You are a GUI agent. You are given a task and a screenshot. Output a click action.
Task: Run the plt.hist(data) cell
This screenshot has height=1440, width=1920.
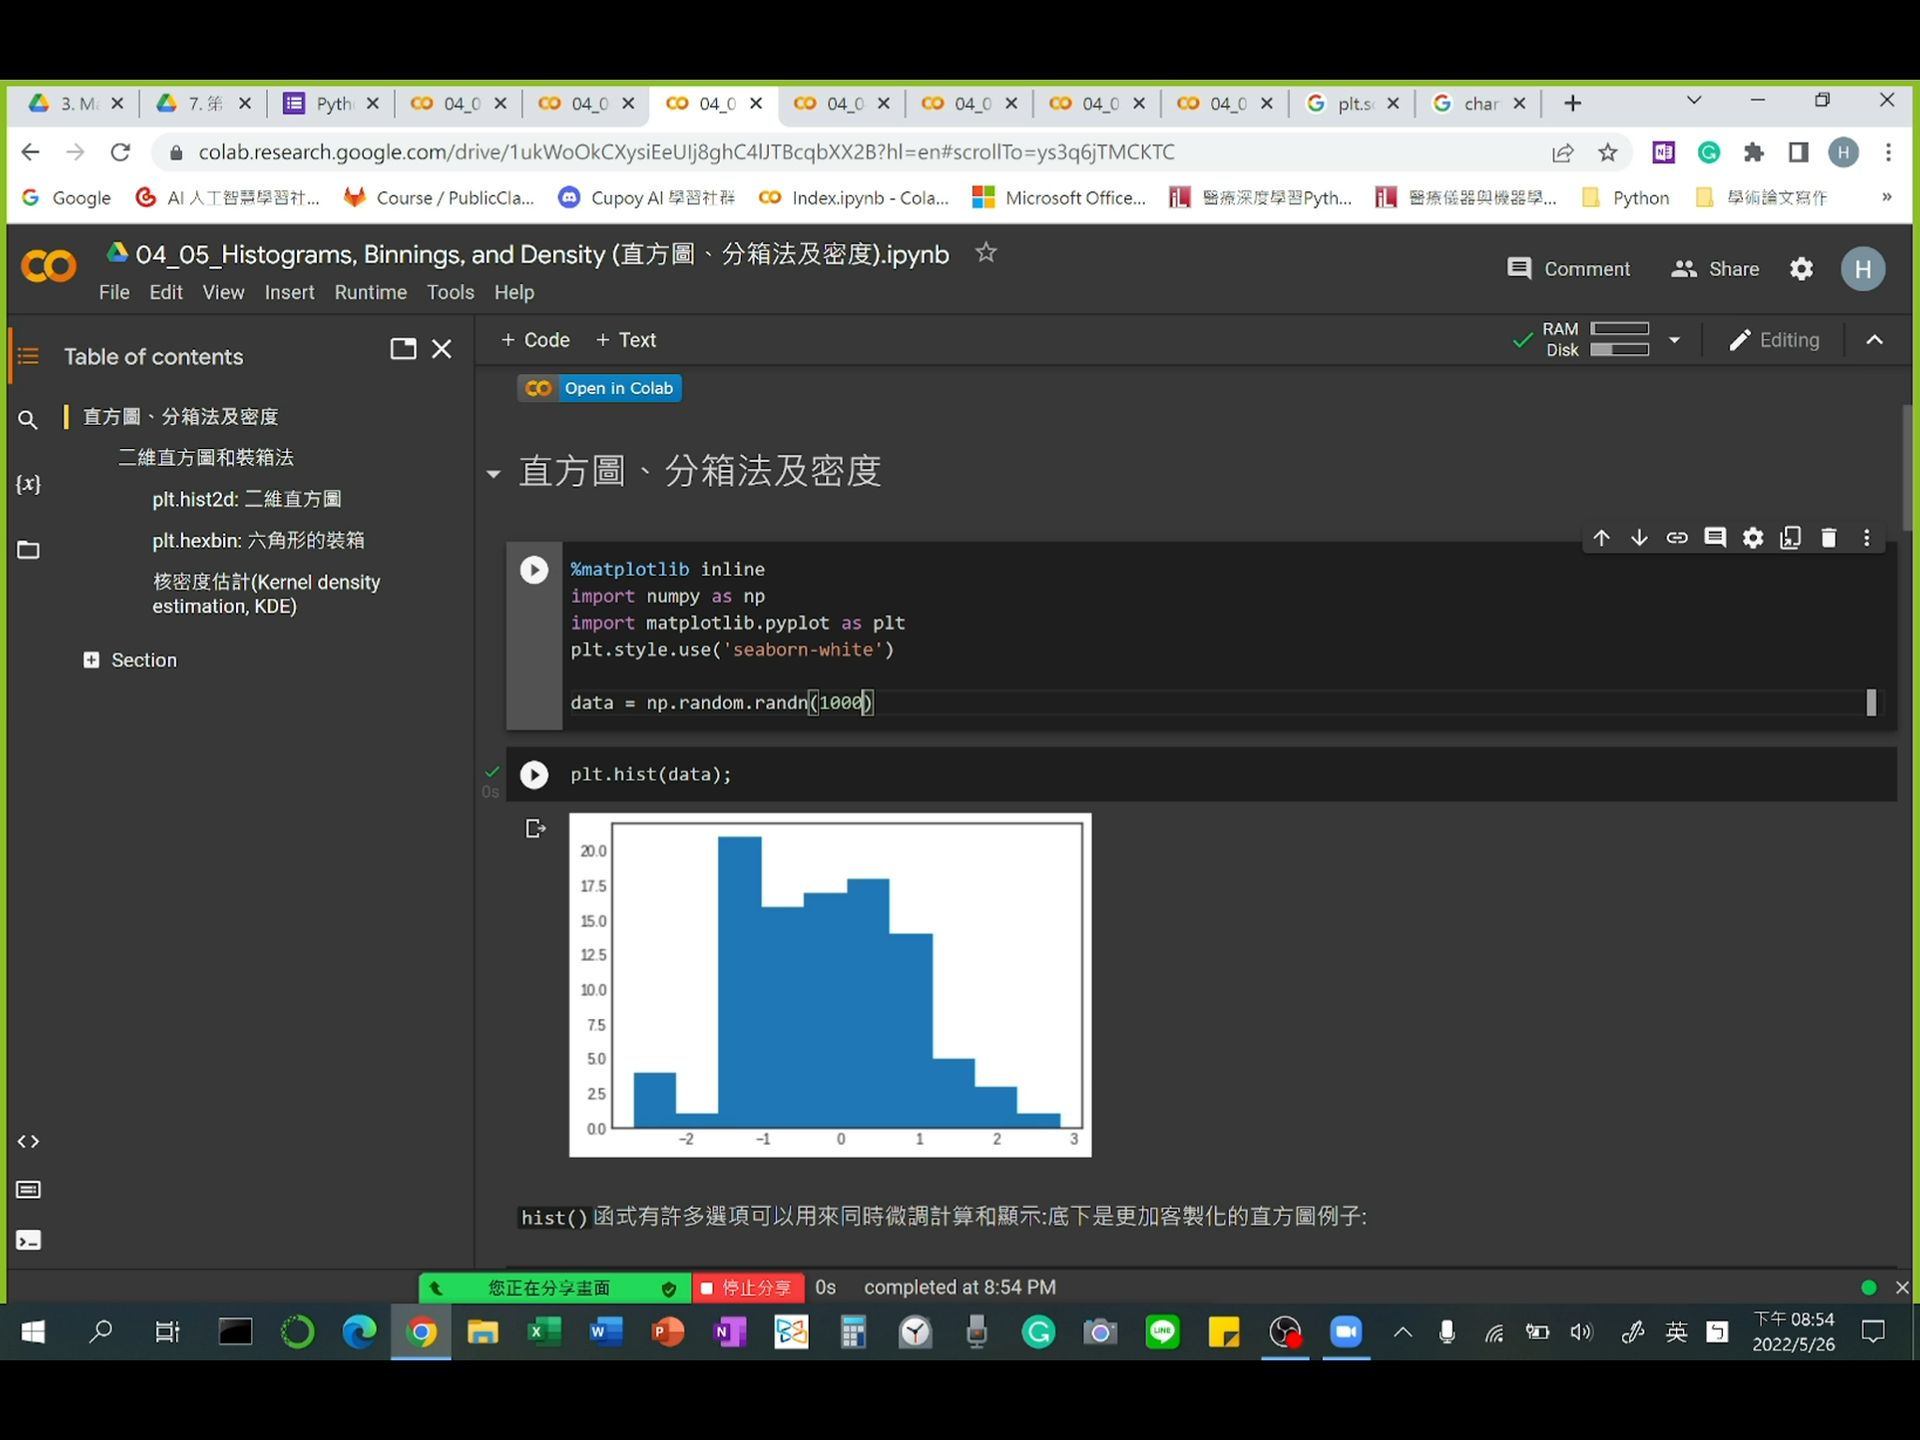pos(535,774)
